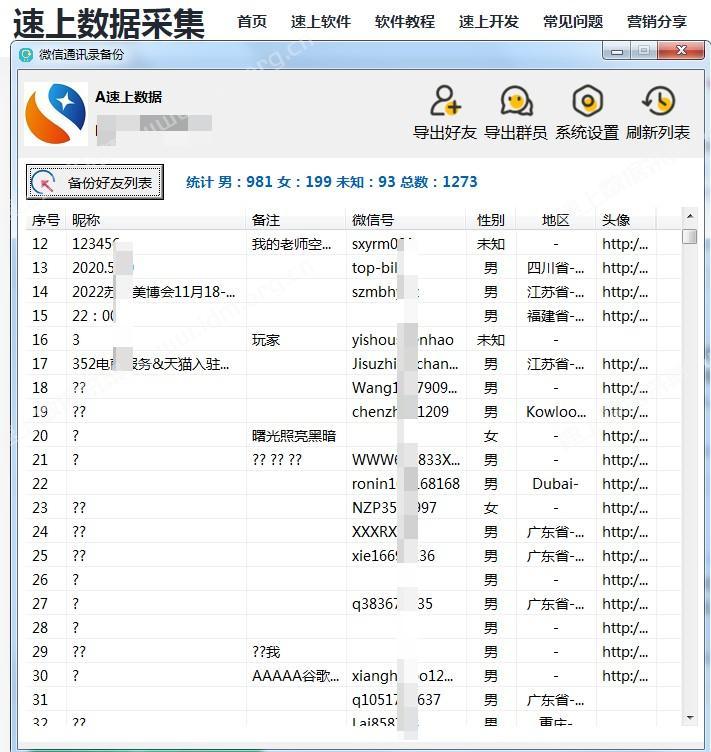Click the WeChat ID NZP35...997
Image resolution: width=711 pixels, height=752 pixels.
click(394, 508)
